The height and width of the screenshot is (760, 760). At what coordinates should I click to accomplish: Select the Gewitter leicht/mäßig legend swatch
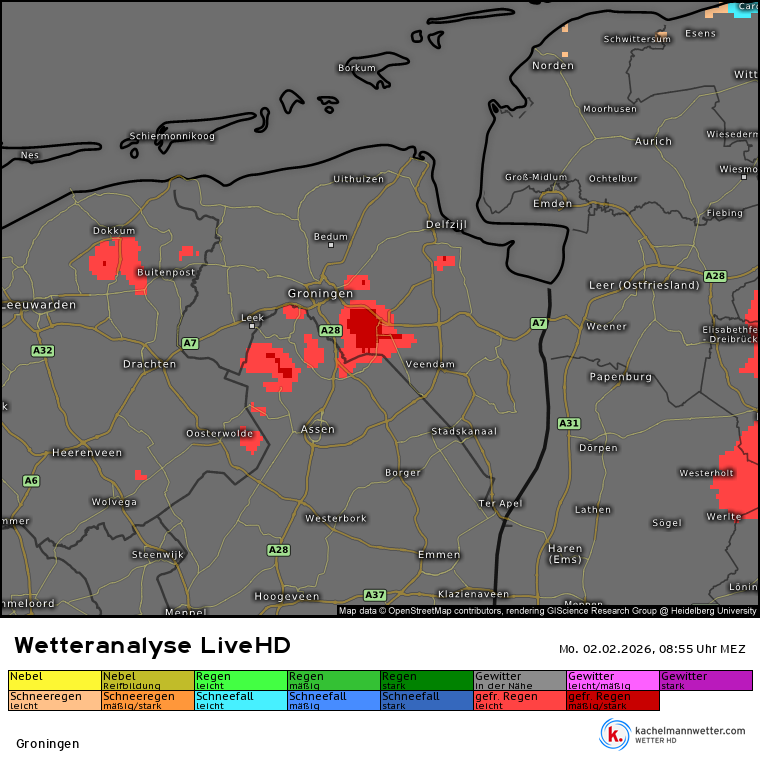[613, 681]
